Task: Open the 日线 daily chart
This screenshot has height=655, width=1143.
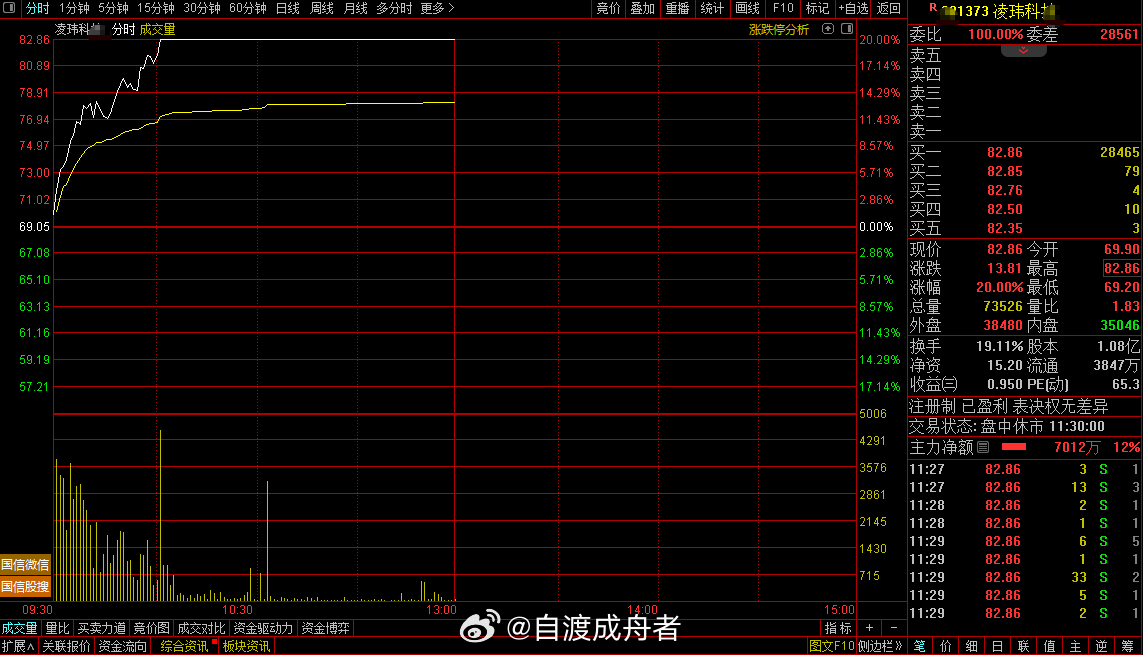Action: pyautogui.click(x=287, y=8)
